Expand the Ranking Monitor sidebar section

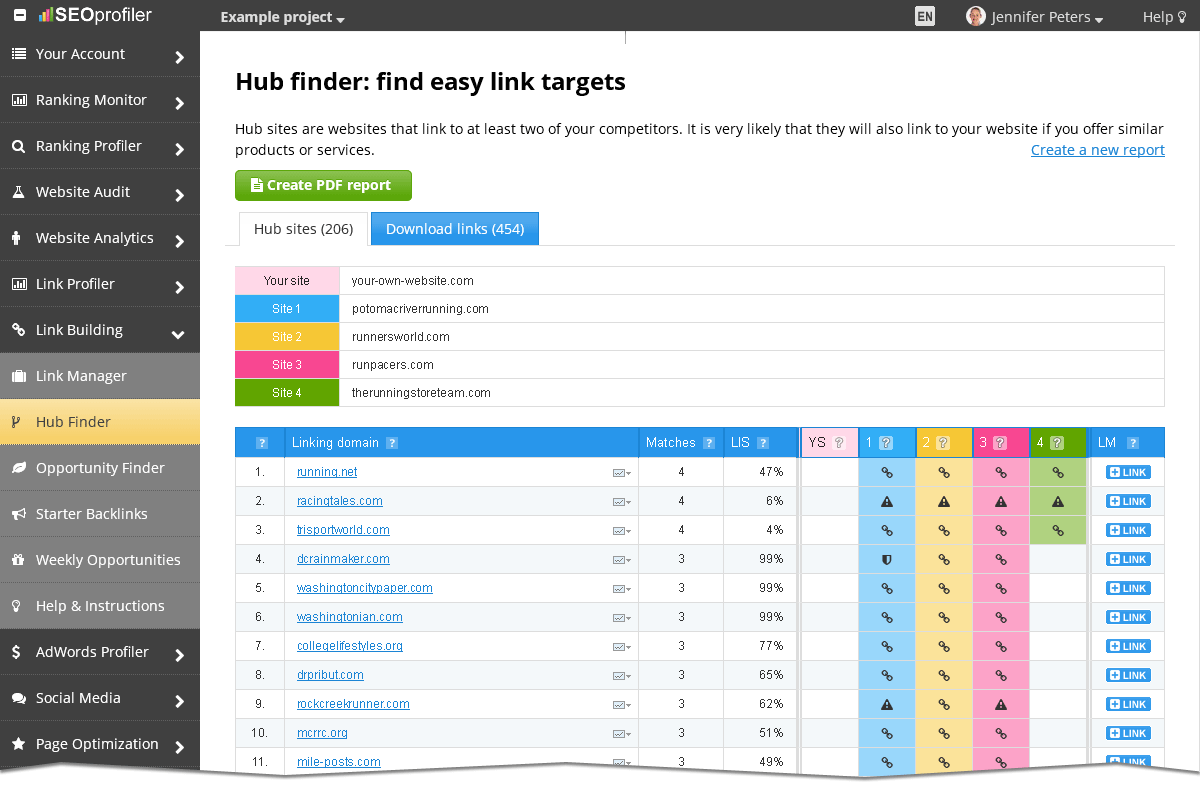click(x=100, y=100)
